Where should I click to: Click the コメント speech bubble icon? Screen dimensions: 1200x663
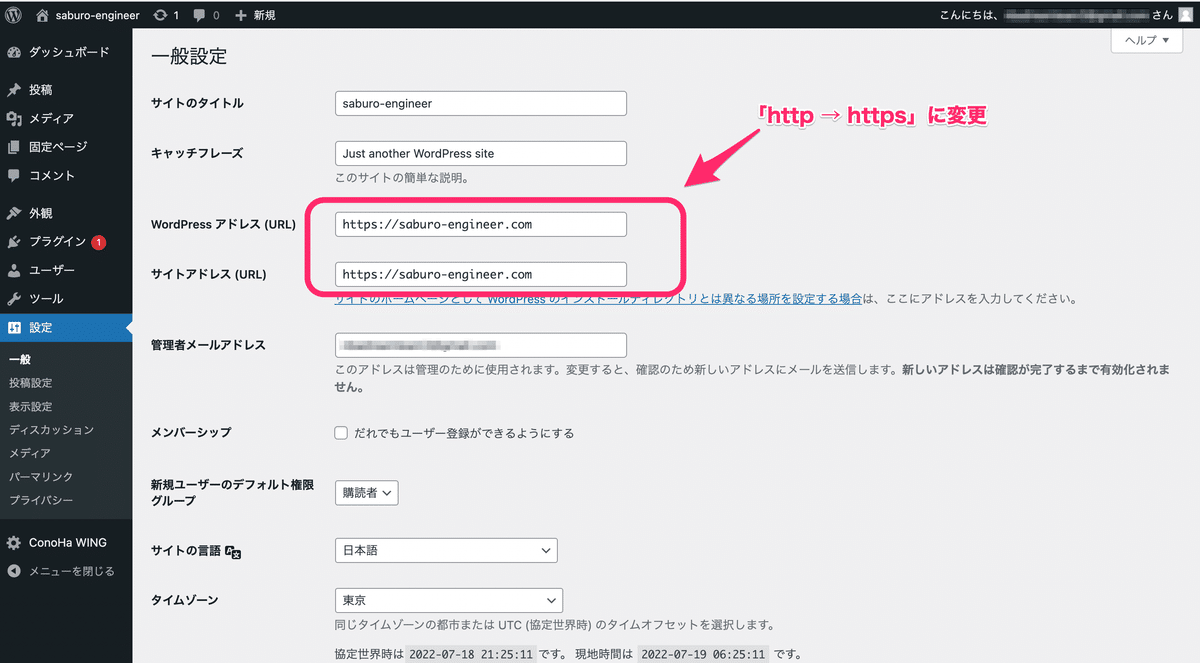(14, 175)
